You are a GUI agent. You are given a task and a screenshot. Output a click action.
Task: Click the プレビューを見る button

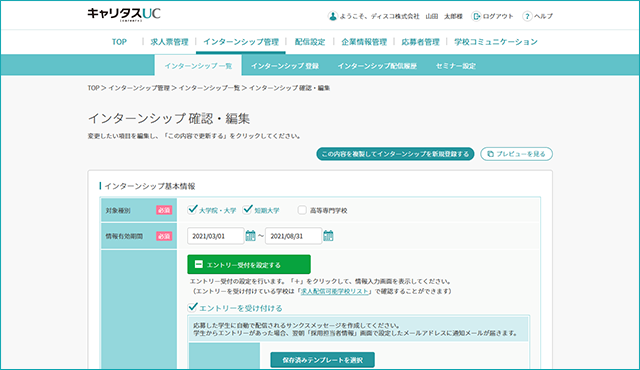tap(516, 154)
